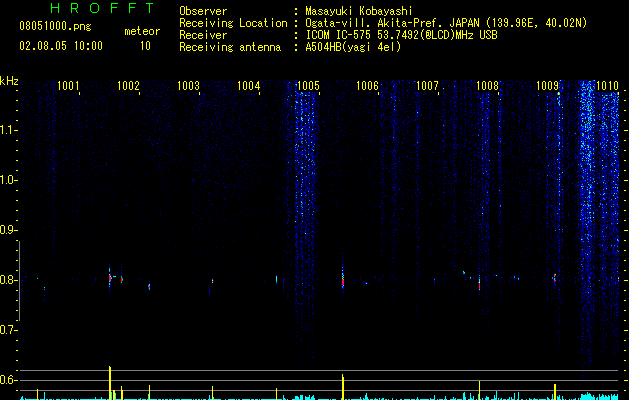Click the Receiving Location label
The height and width of the screenshot is (400, 629).
click(x=233, y=23)
